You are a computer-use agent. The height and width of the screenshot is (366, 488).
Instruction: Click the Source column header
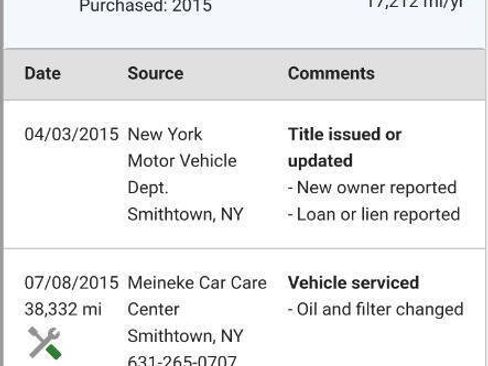[155, 73]
